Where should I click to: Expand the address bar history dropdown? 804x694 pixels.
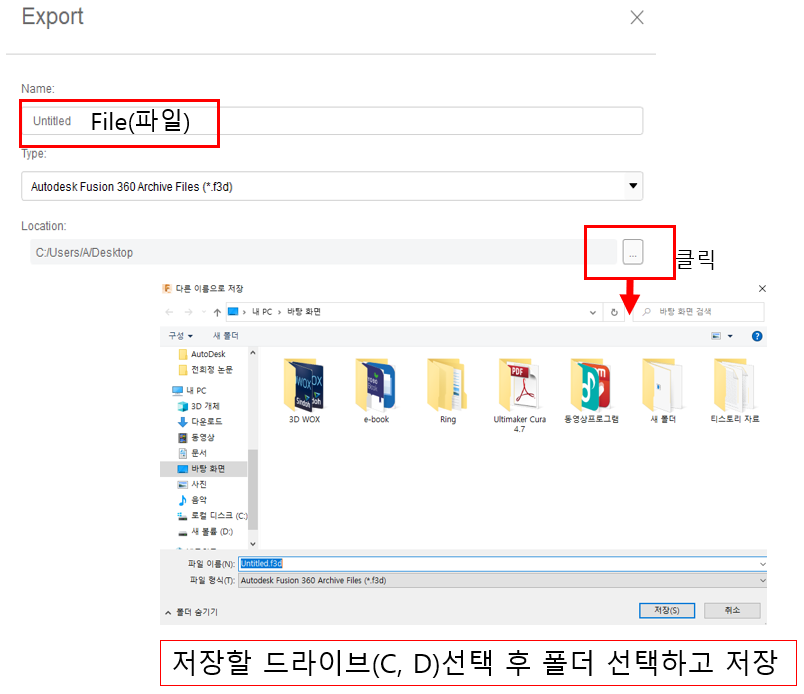(x=593, y=312)
